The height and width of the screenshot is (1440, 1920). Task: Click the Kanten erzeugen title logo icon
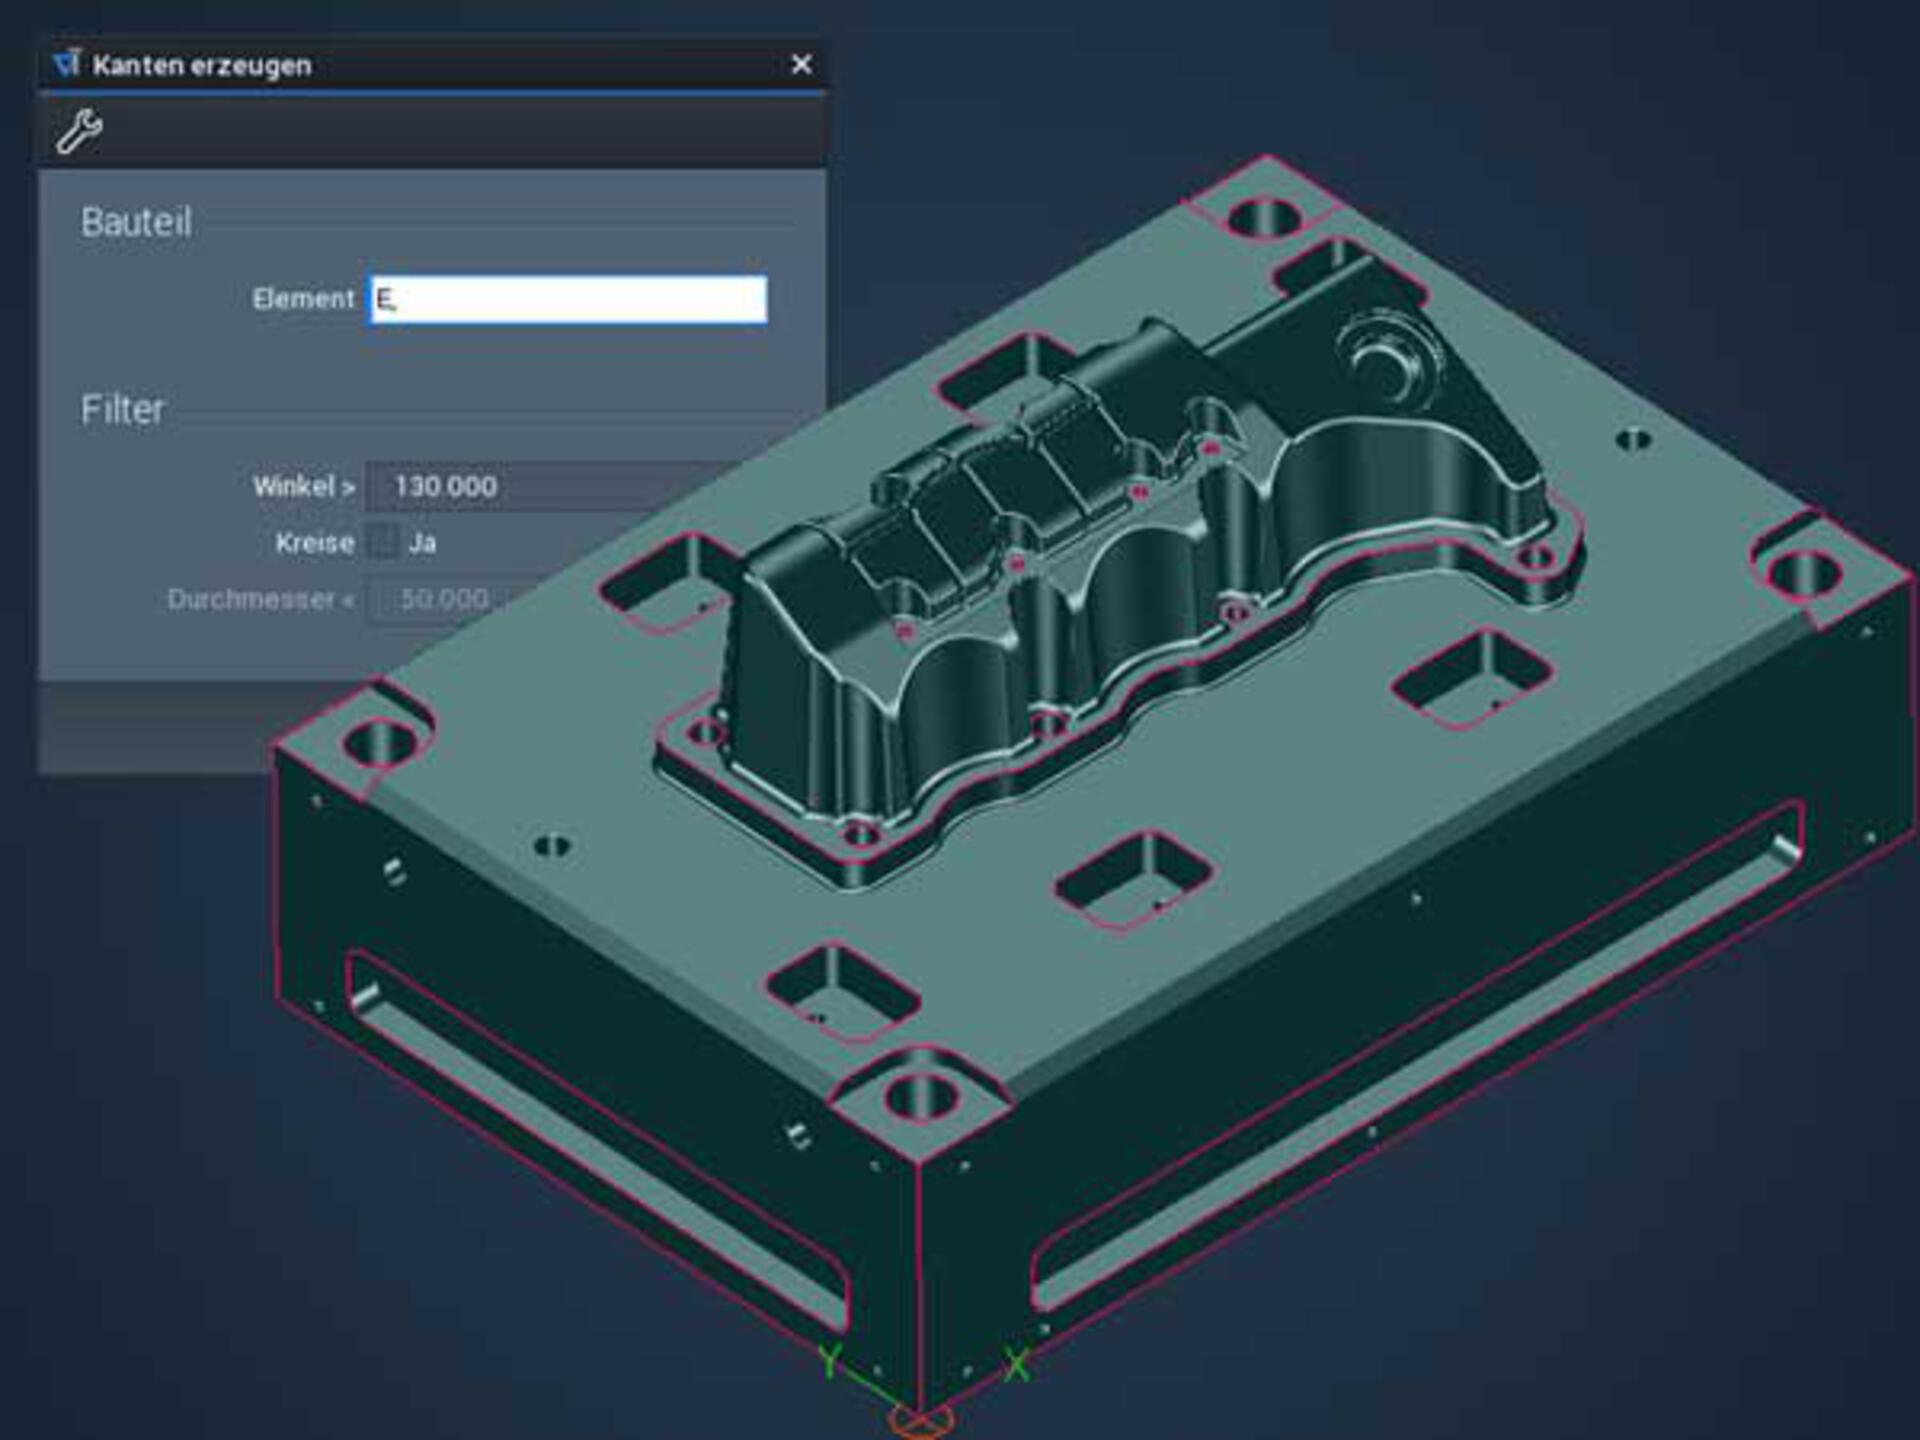(x=67, y=64)
